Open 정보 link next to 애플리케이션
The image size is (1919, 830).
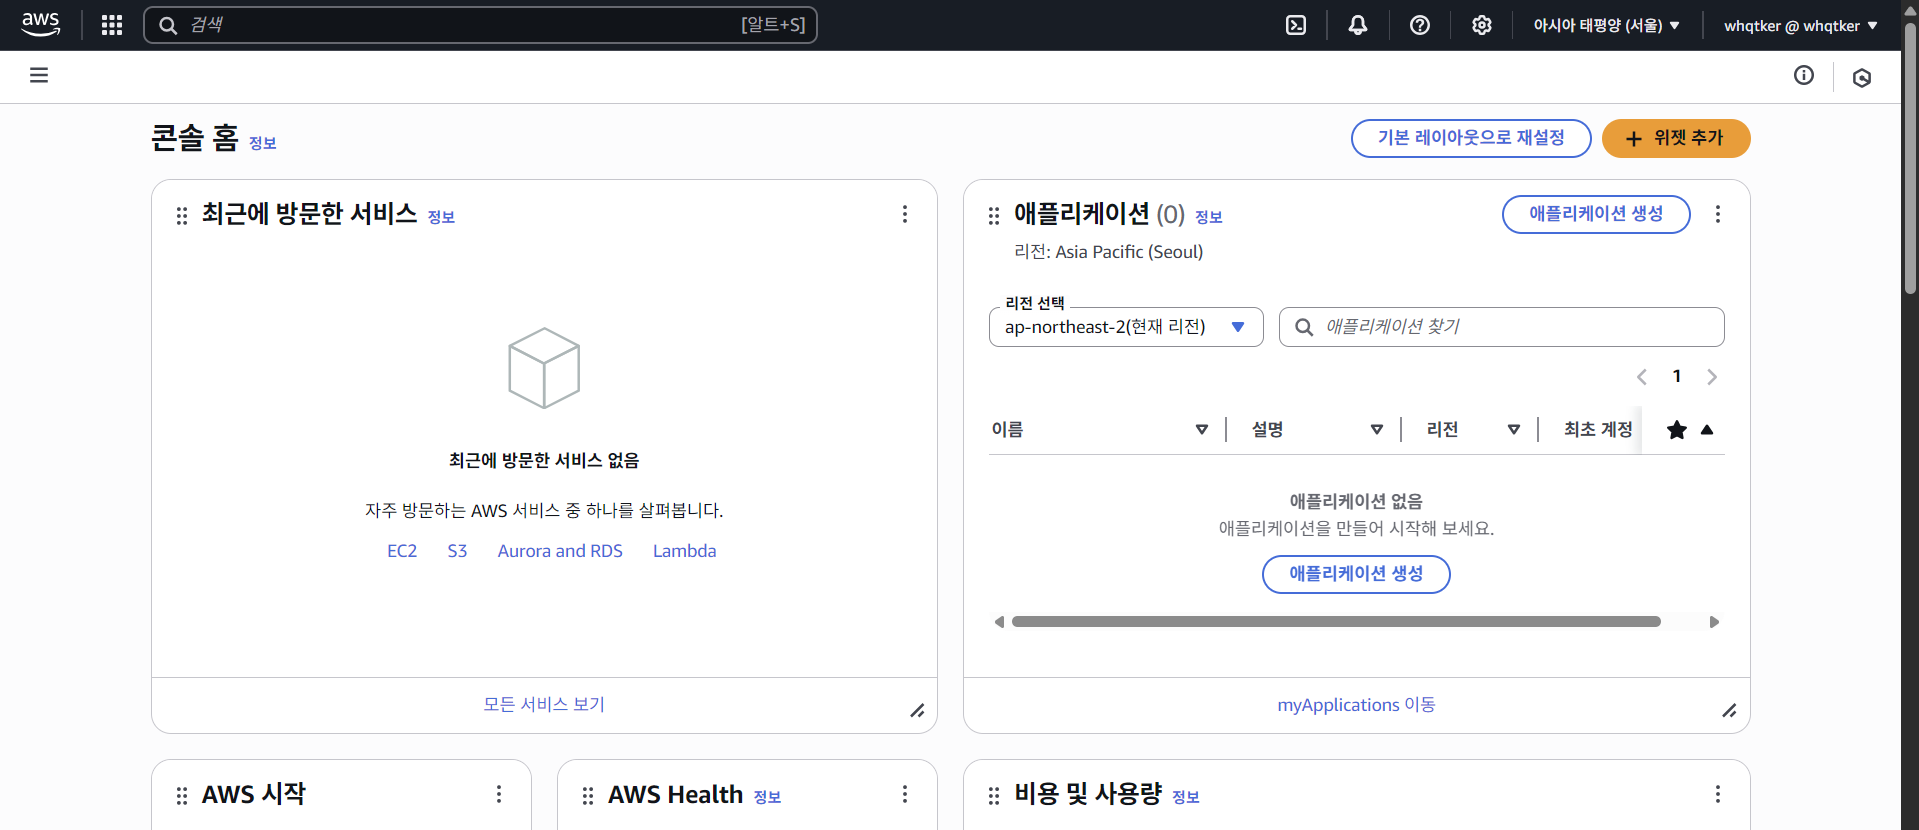(x=1209, y=217)
